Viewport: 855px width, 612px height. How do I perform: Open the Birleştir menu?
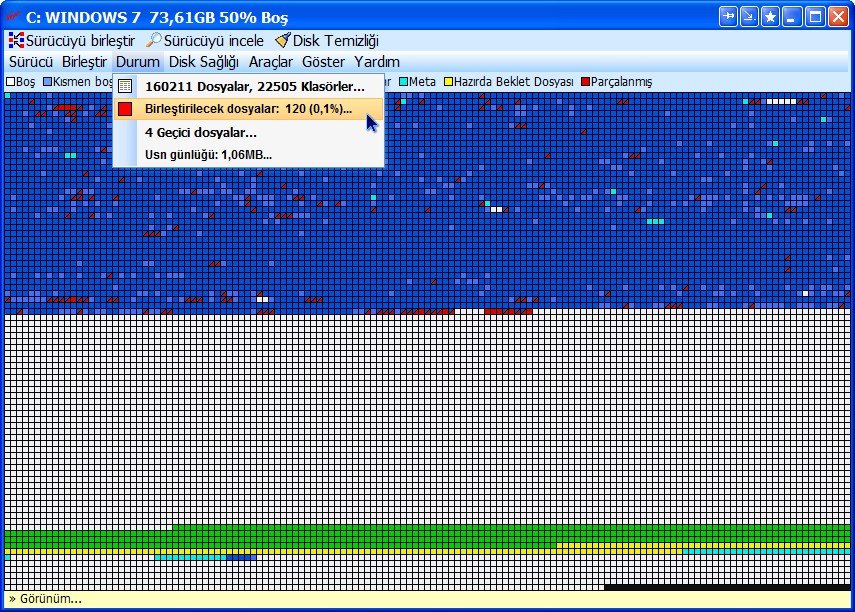tap(84, 62)
